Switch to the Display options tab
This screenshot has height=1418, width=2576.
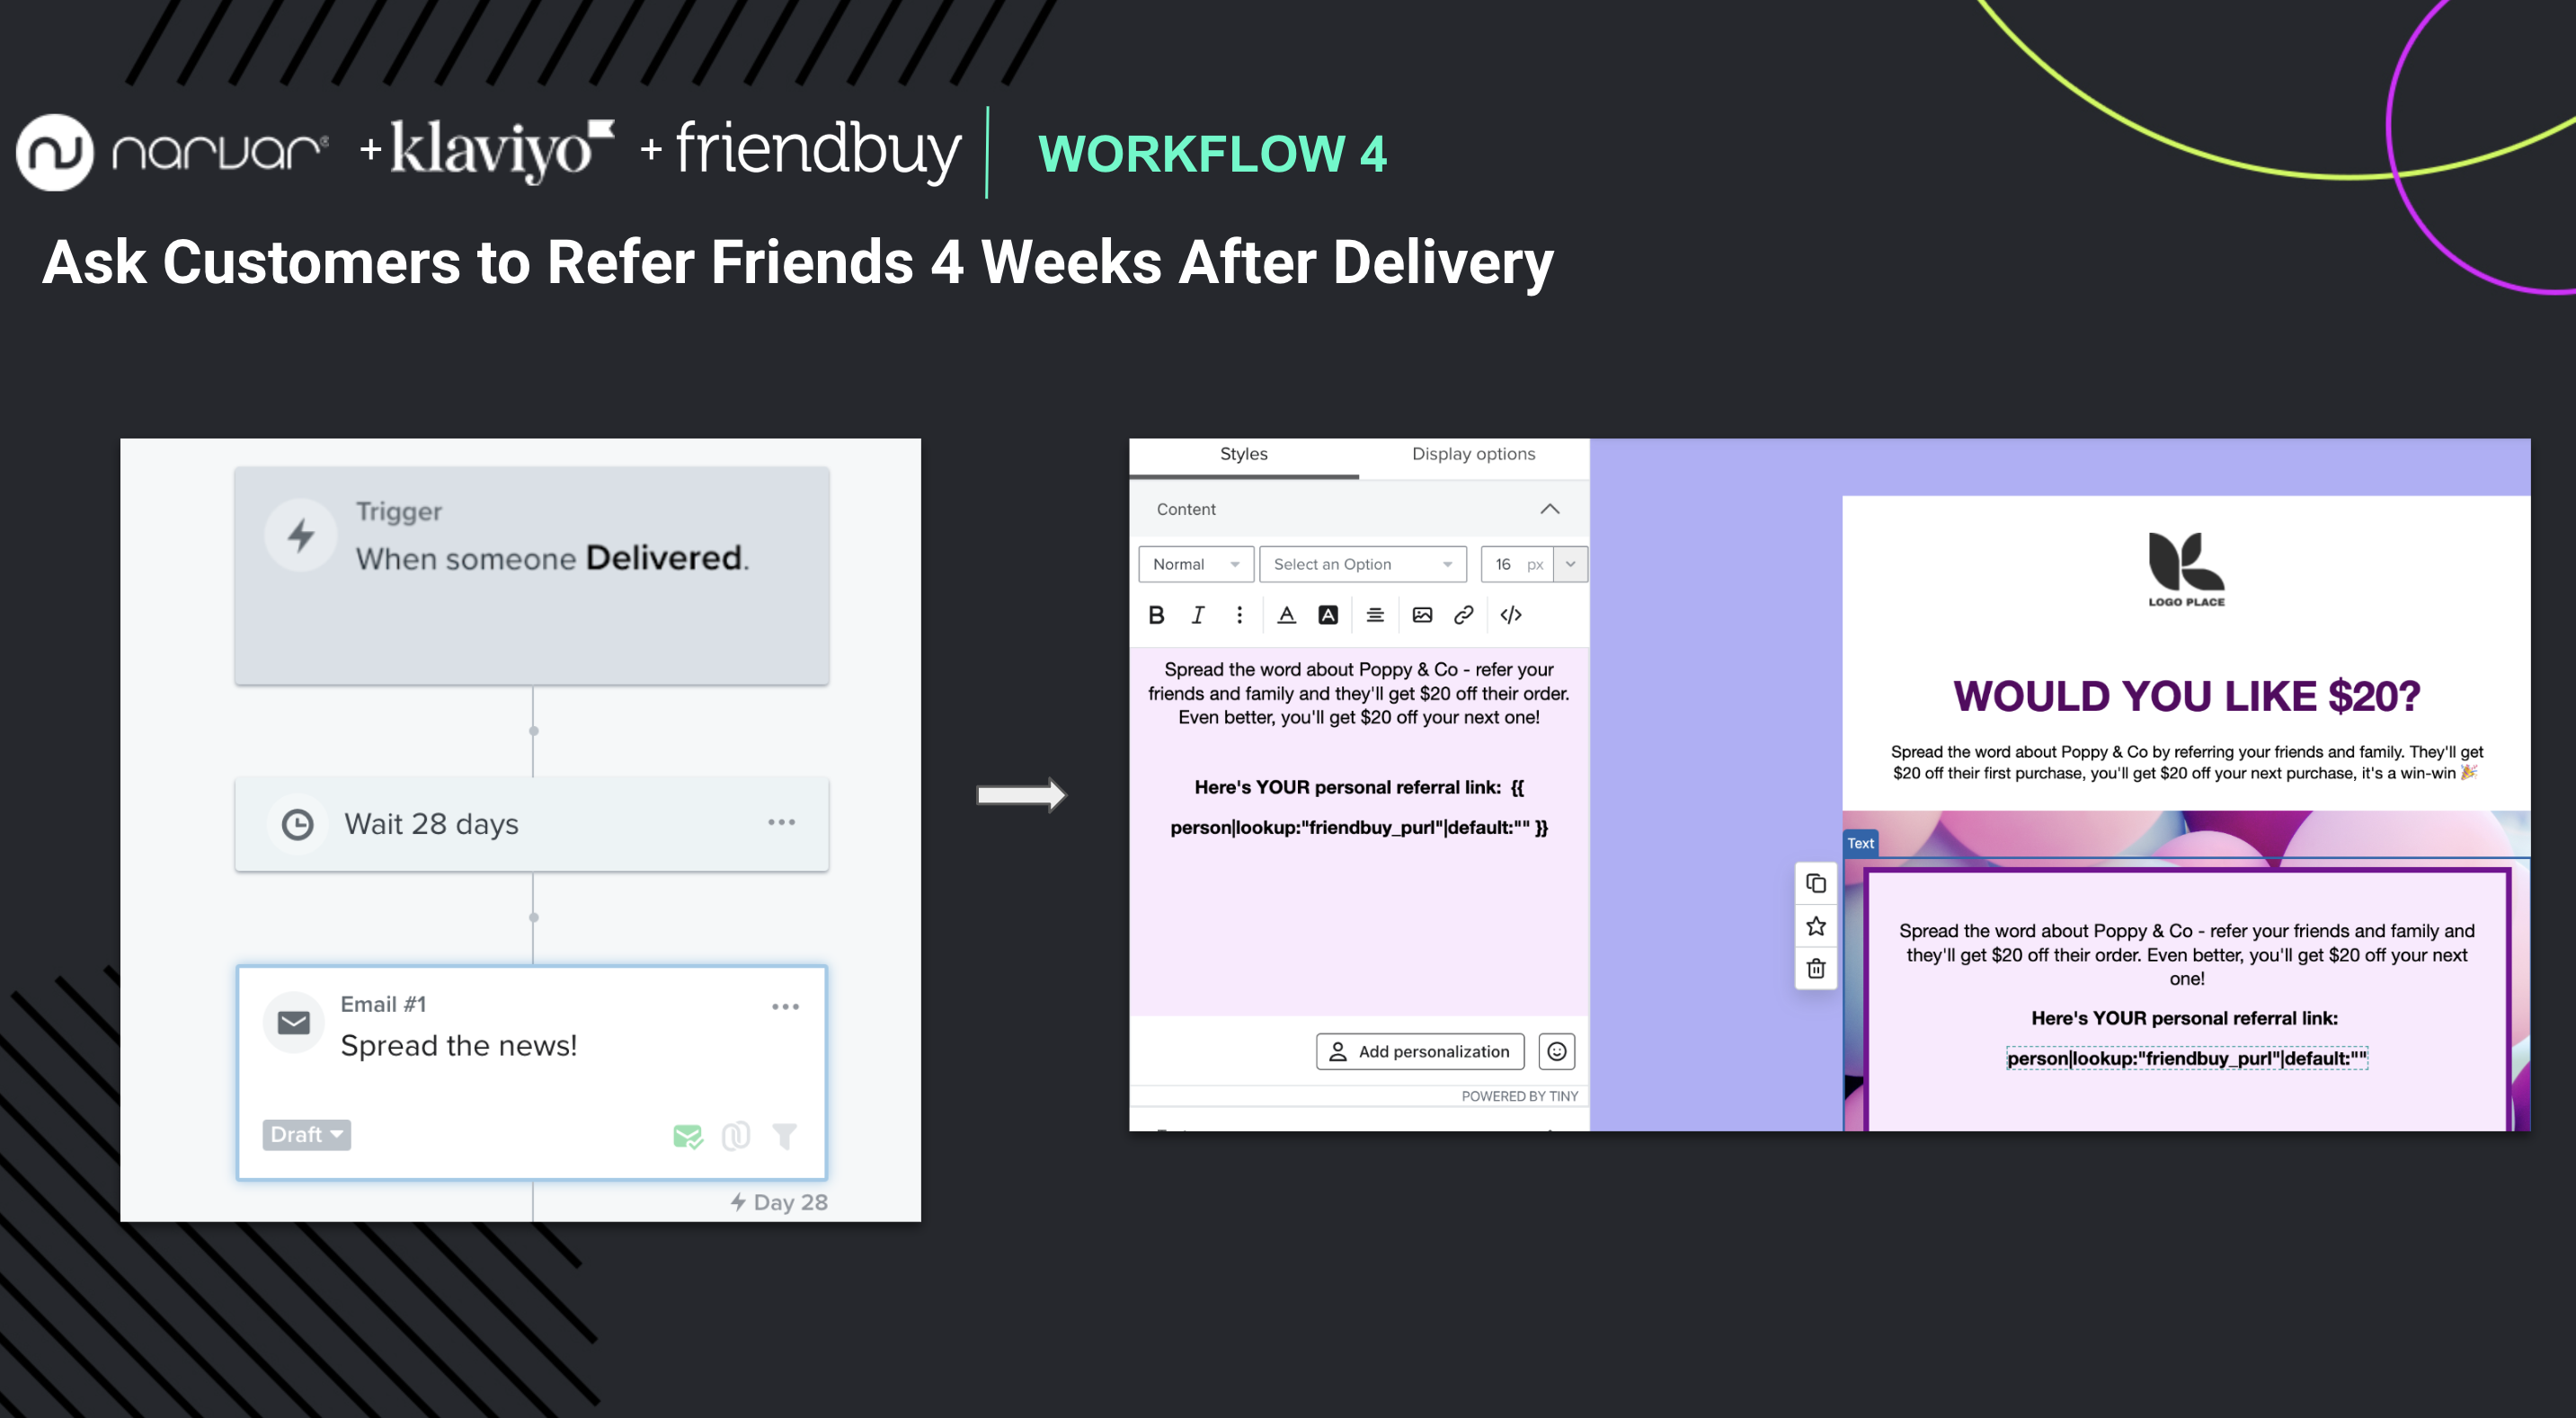tap(1472, 456)
